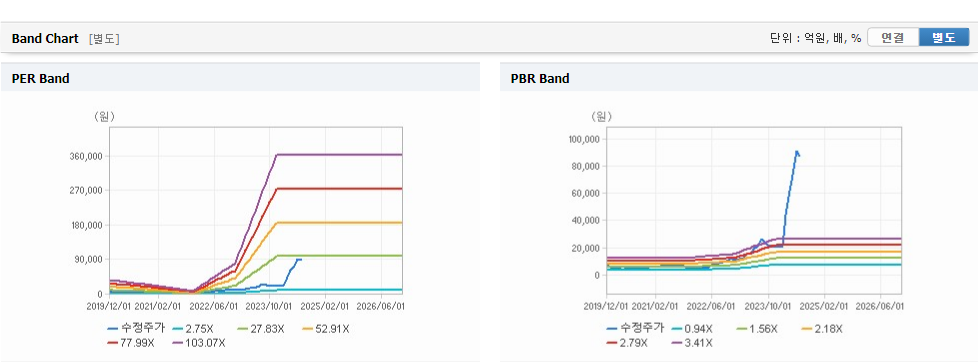The height and width of the screenshot is (362, 978).
Task: Toggle 수정주가 series in PBR Band legend
Action: [x=634, y=328]
